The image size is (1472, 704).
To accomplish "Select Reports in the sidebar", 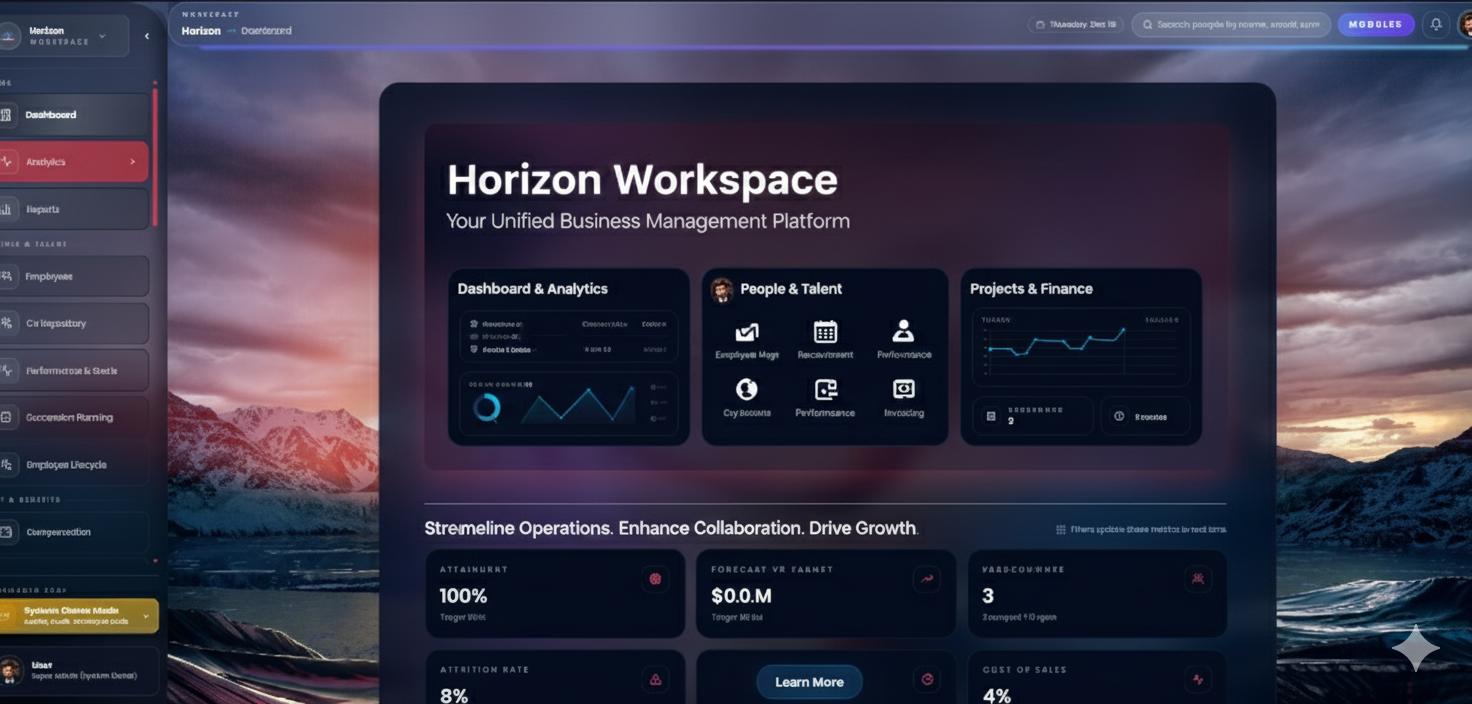I will click(74, 209).
